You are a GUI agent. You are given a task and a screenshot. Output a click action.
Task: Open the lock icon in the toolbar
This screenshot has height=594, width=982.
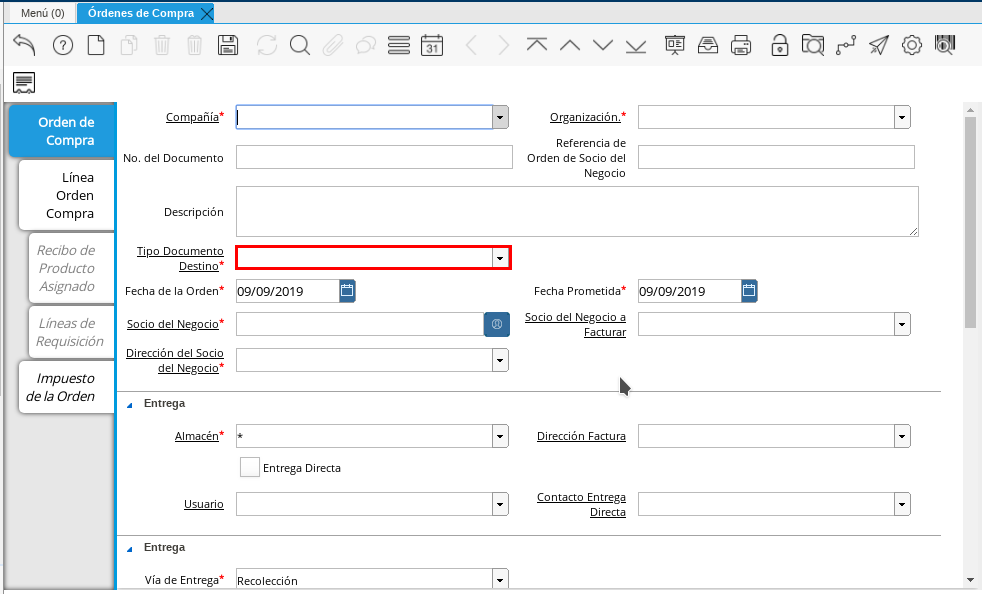pyautogui.click(x=780, y=45)
